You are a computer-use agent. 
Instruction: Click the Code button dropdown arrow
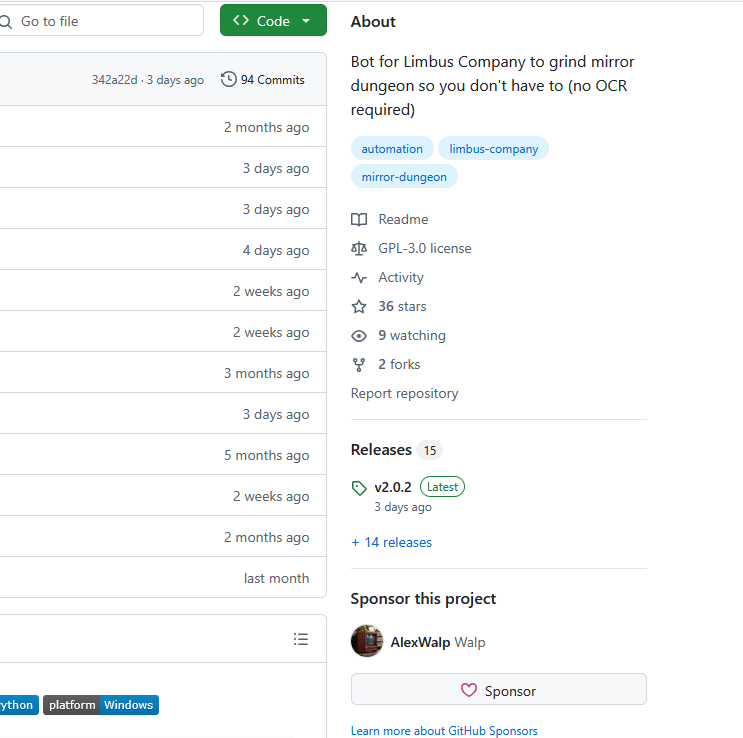pos(306,21)
